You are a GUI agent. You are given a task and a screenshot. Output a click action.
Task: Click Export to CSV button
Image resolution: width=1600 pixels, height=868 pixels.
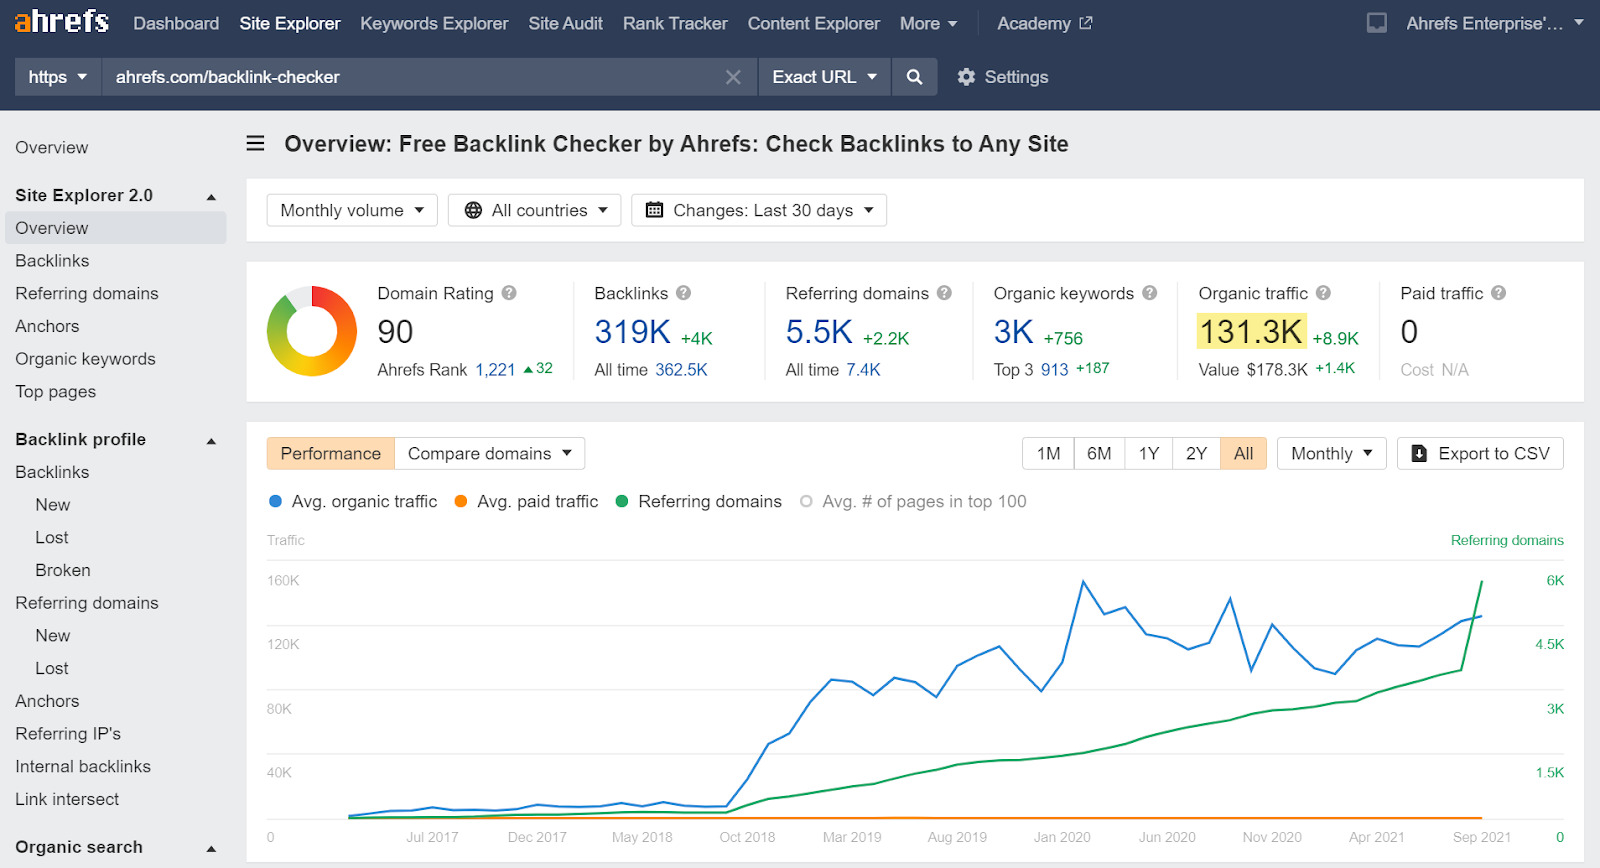[x=1480, y=454]
